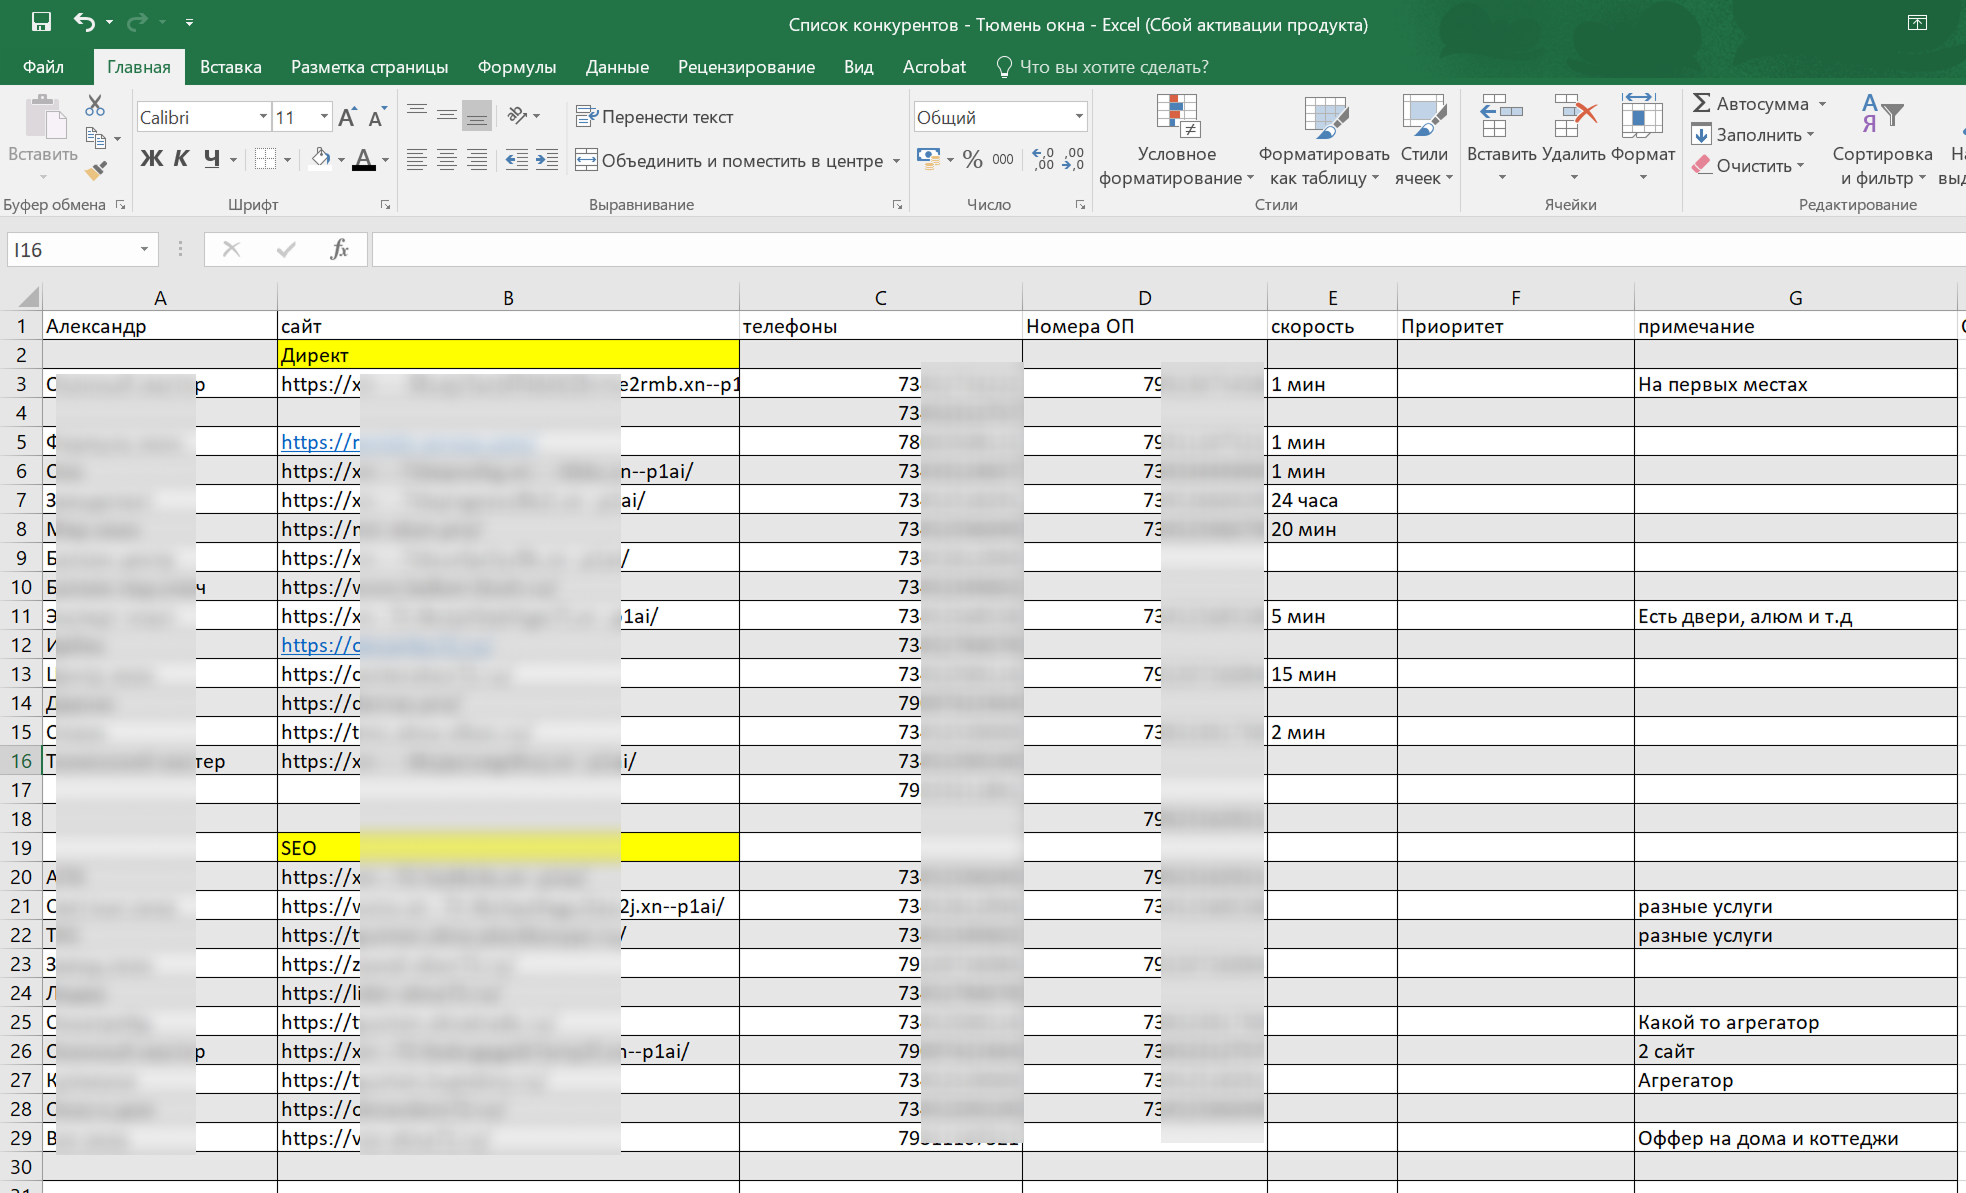This screenshot has width=1966, height=1193.
Task: Click the Borders icon
Action: 265,159
